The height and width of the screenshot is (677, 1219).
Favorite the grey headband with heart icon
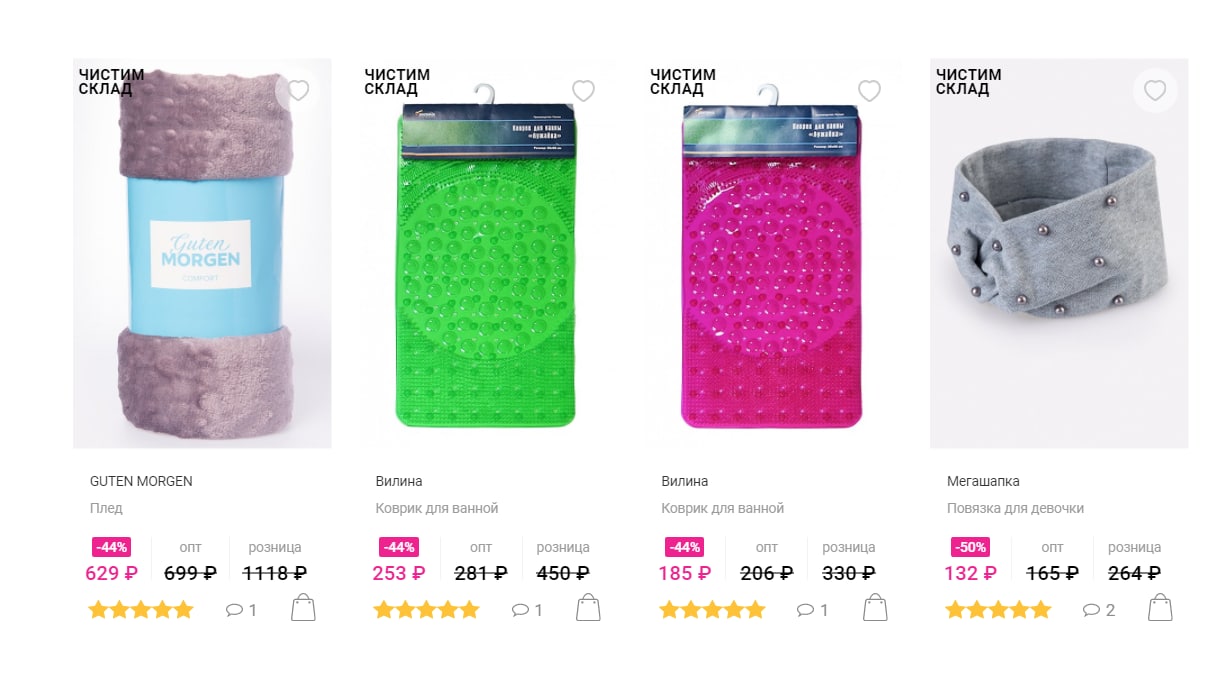click(1155, 91)
